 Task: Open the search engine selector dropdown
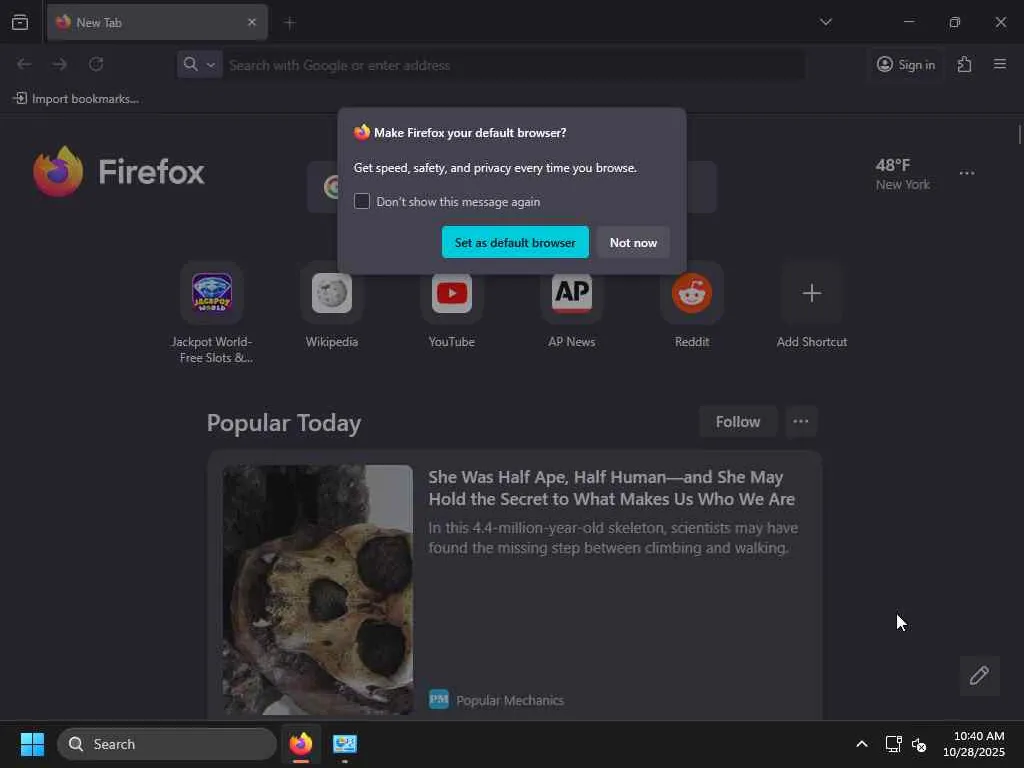(x=199, y=65)
